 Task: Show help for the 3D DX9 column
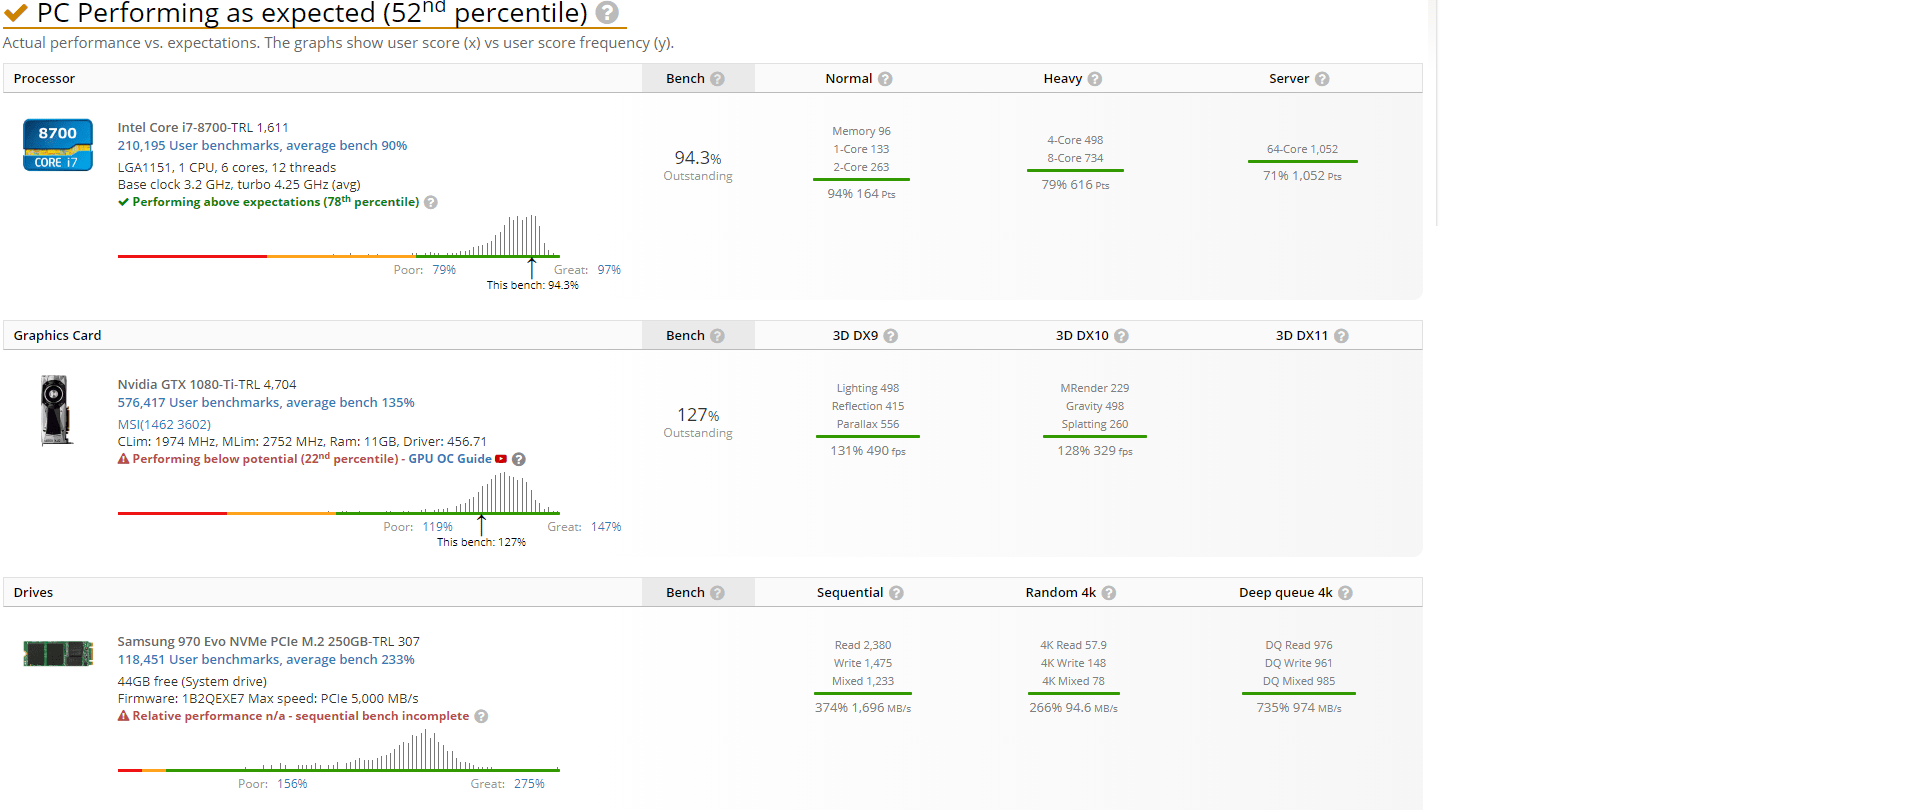pyautogui.click(x=891, y=336)
